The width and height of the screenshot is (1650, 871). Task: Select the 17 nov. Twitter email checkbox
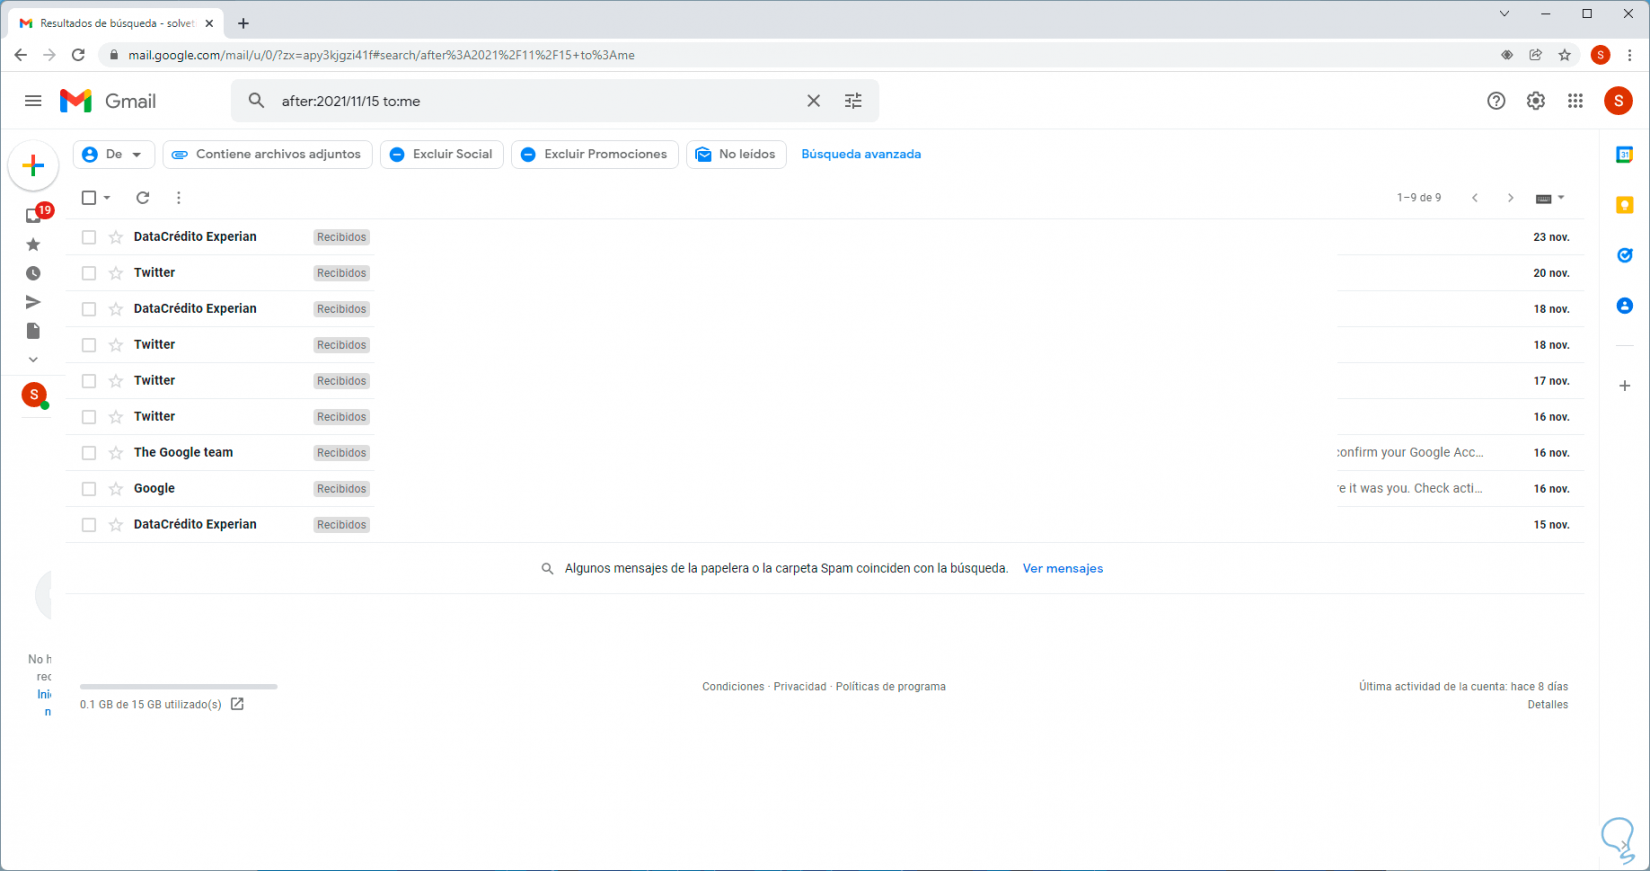coord(89,381)
